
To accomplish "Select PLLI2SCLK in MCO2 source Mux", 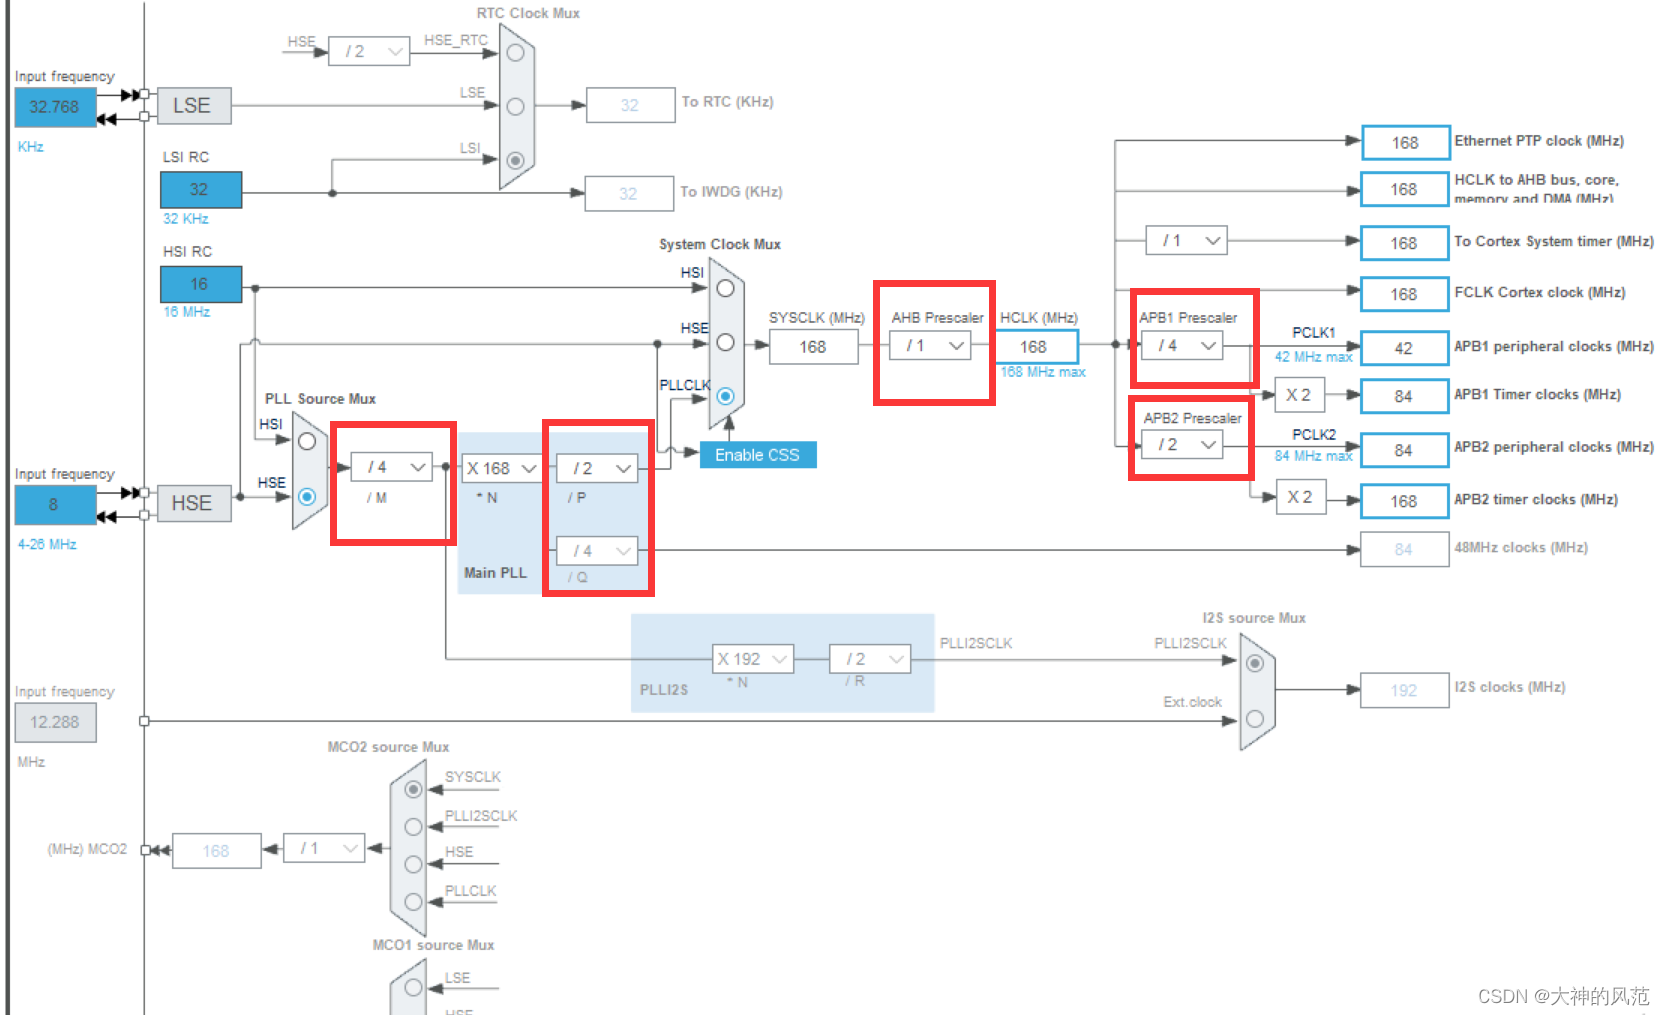I will pos(413,827).
